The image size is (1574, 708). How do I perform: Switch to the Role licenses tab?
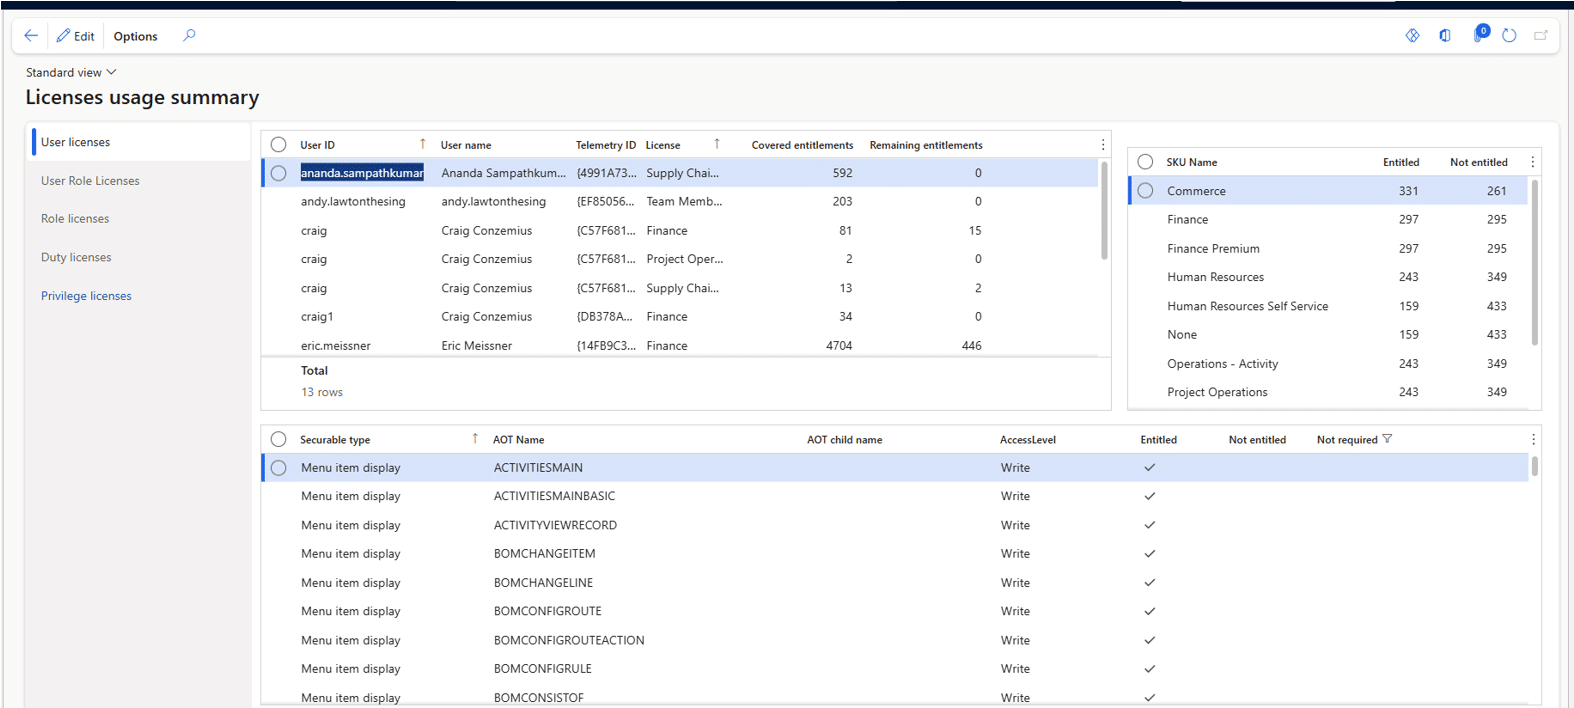click(x=75, y=219)
